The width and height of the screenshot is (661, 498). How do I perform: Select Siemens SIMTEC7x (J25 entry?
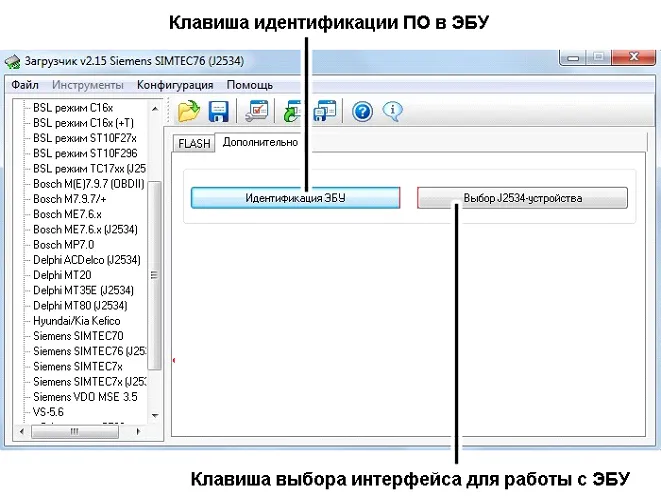click(x=89, y=381)
